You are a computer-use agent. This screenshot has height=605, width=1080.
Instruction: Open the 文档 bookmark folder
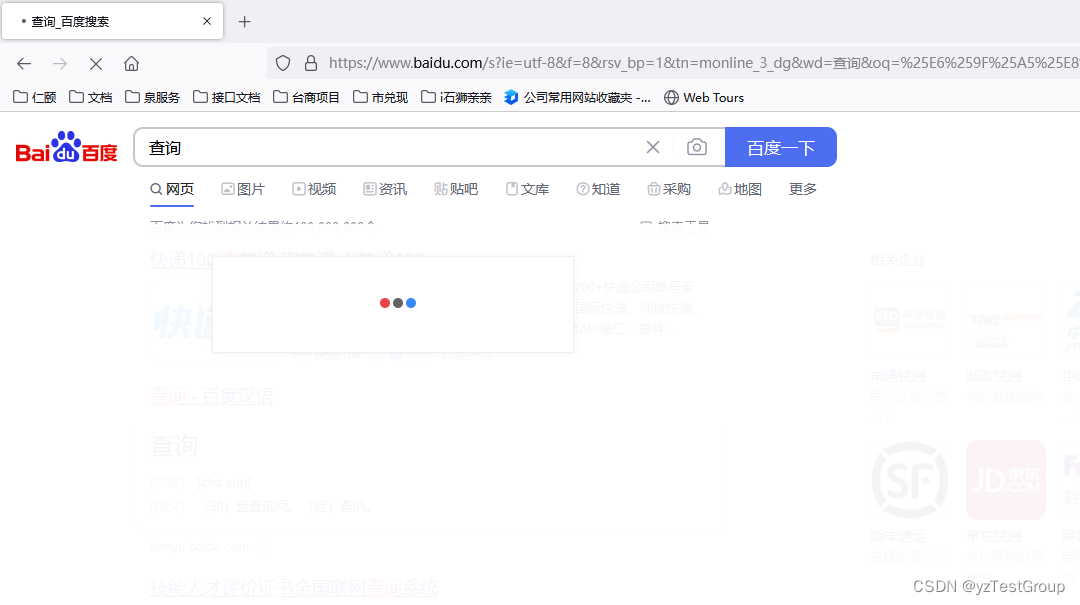coord(91,97)
